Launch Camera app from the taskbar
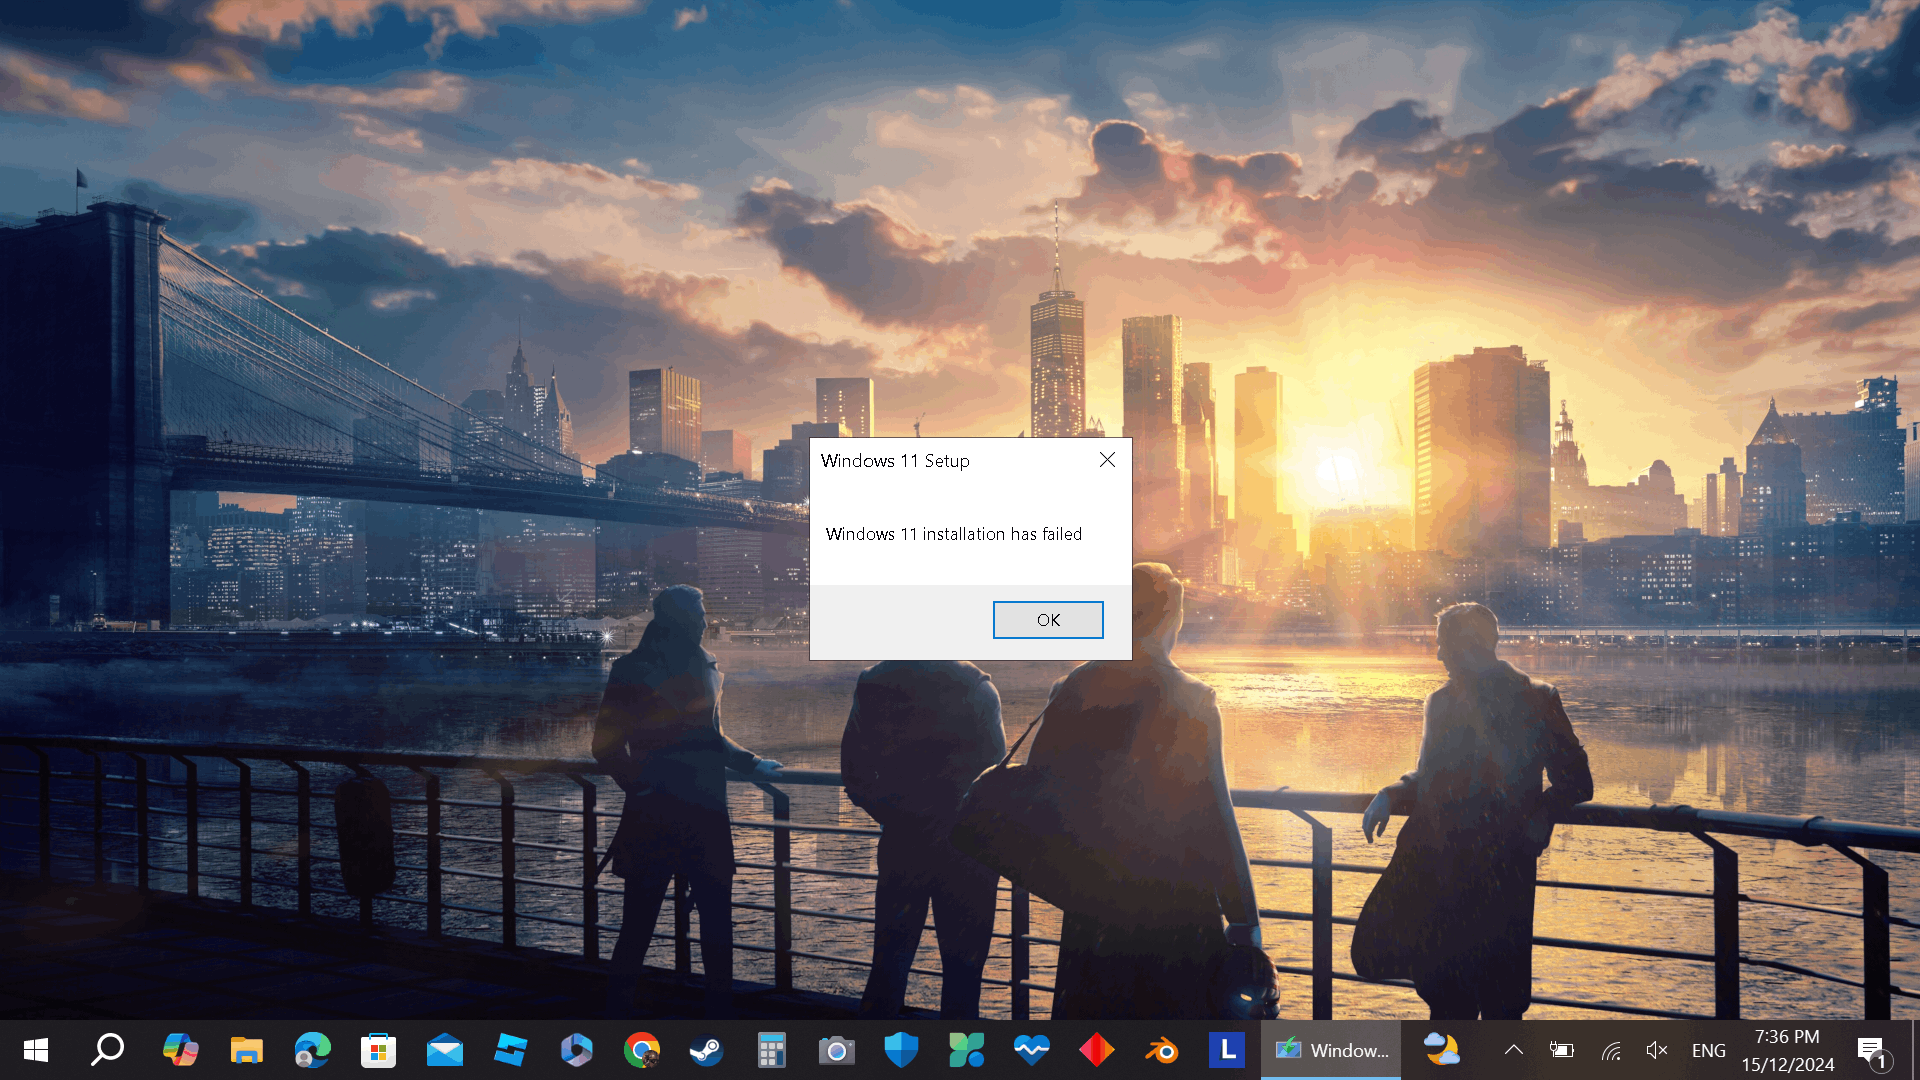This screenshot has height=1080, width=1920. 836,1050
